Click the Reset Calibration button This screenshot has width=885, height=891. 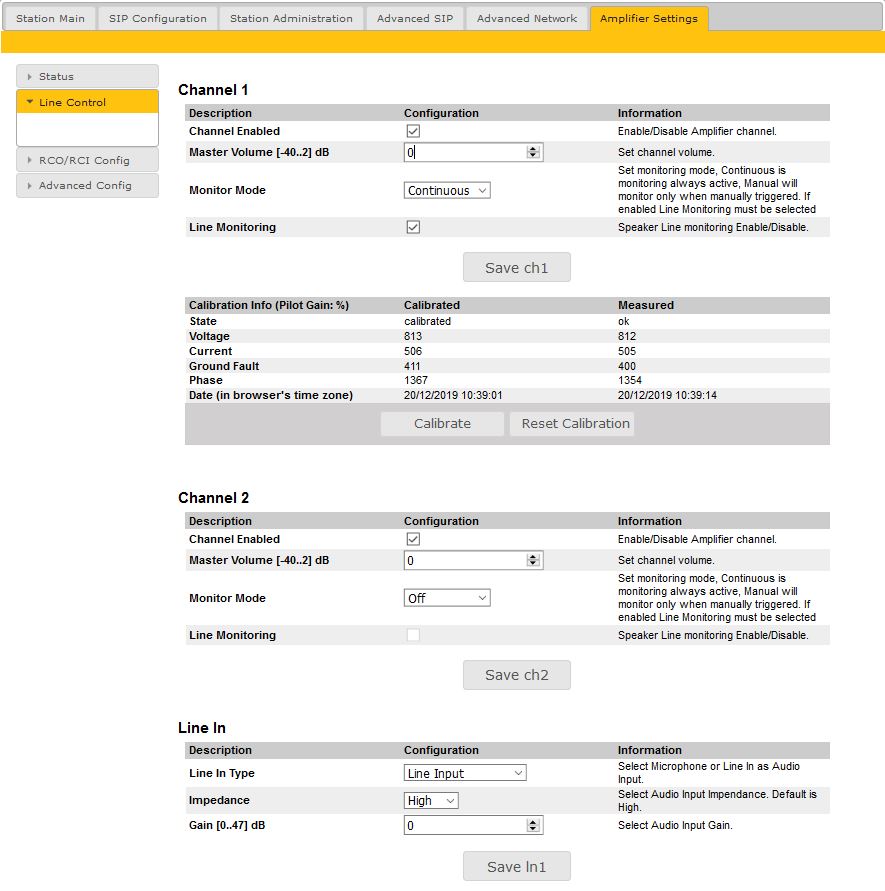(x=575, y=423)
